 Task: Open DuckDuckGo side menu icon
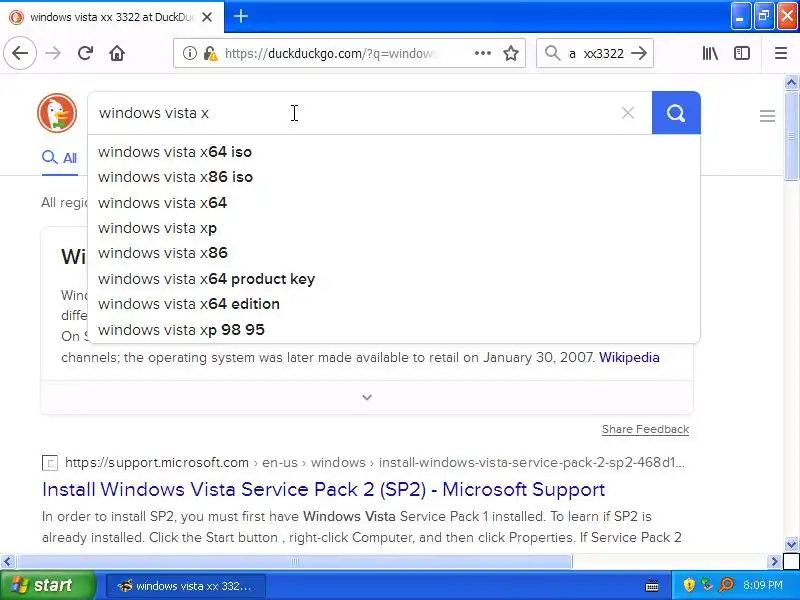[767, 116]
